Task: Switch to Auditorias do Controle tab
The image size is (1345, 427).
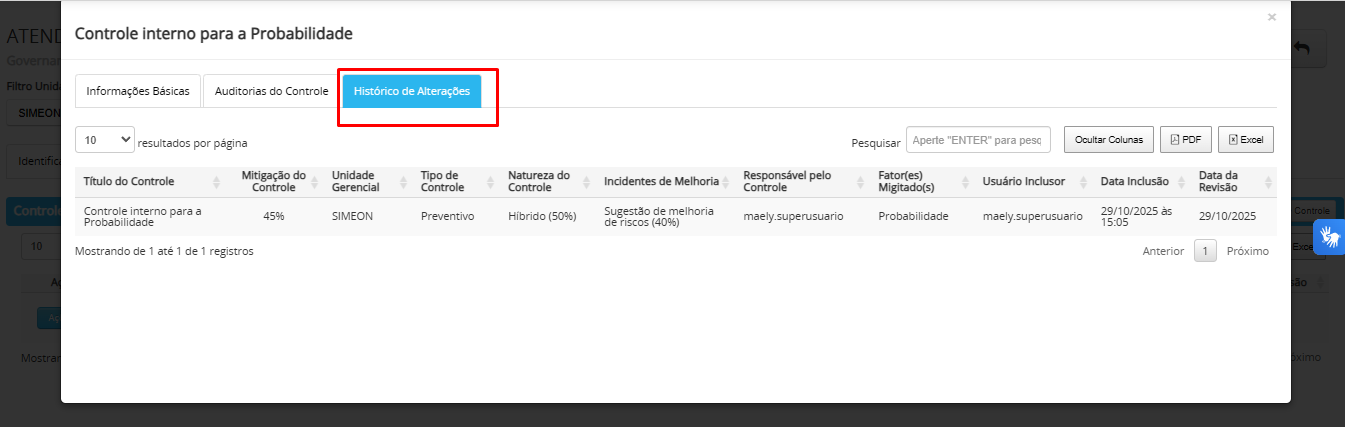Action: point(271,91)
